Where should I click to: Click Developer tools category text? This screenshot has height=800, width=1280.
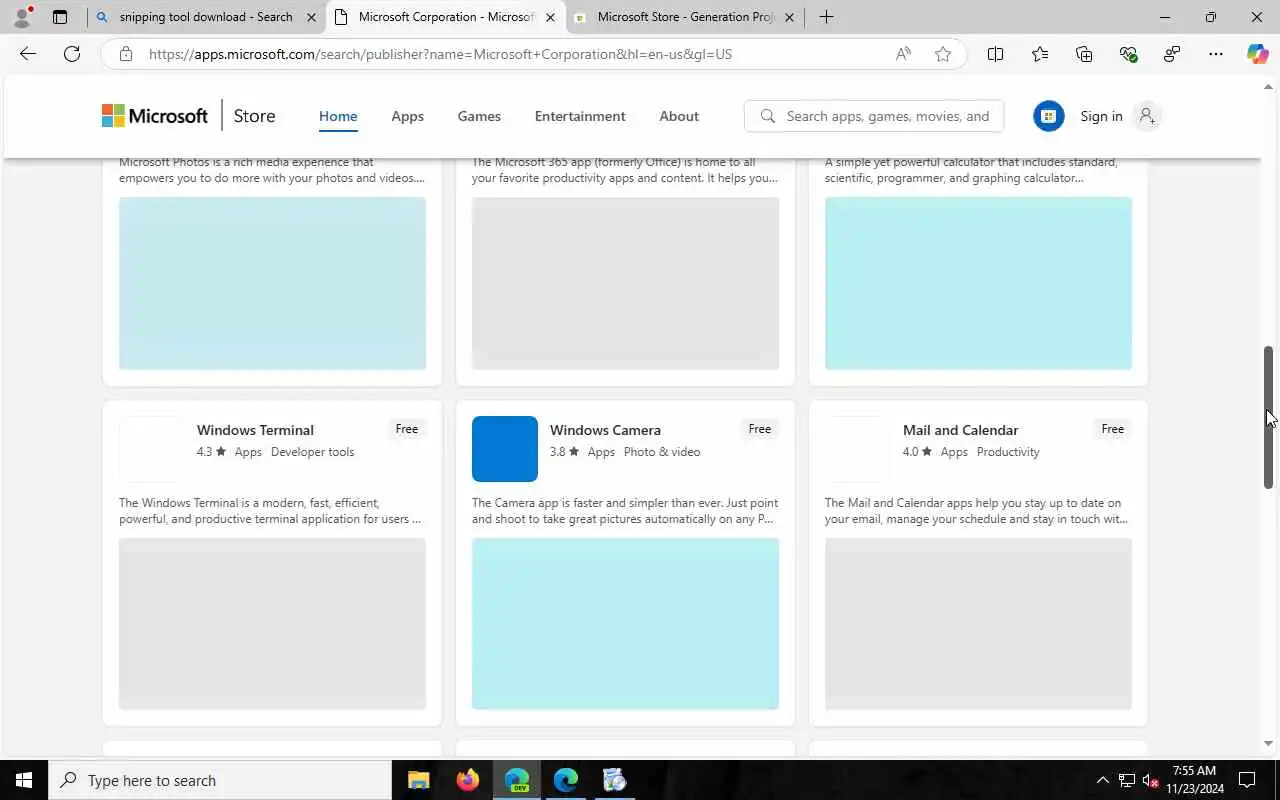(312, 452)
